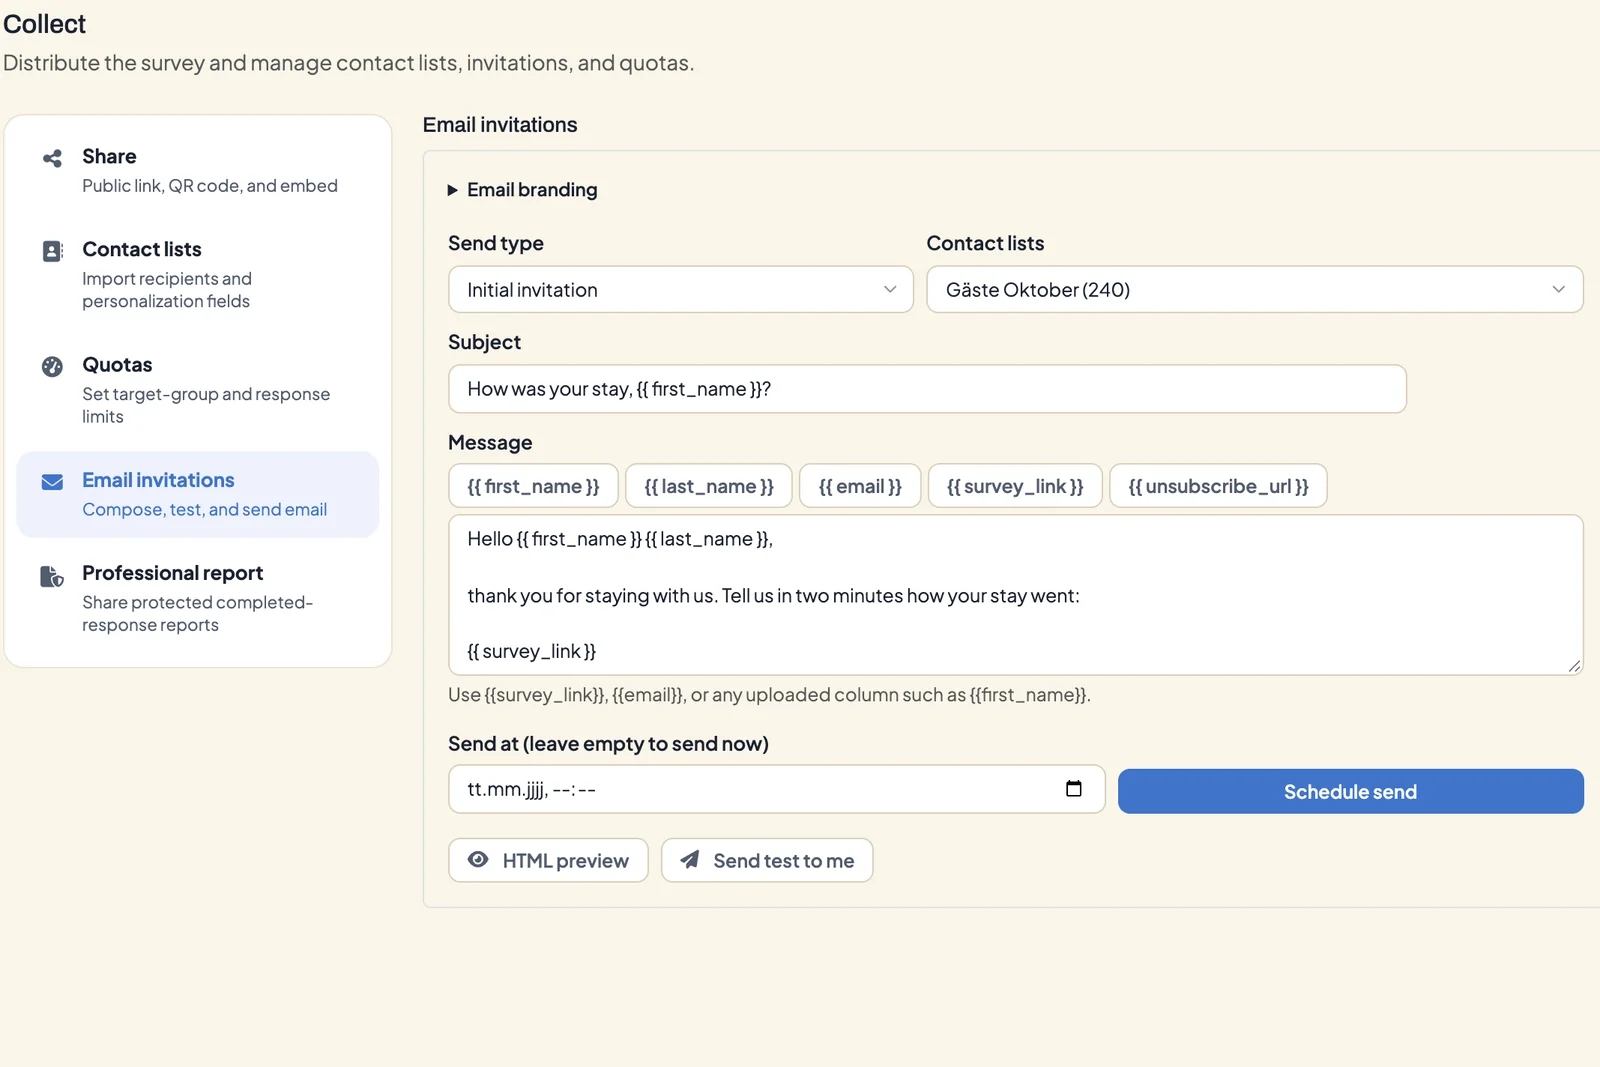Click the placeholder help text below message
This screenshot has width=1600, height=1067.
point(769,695)
